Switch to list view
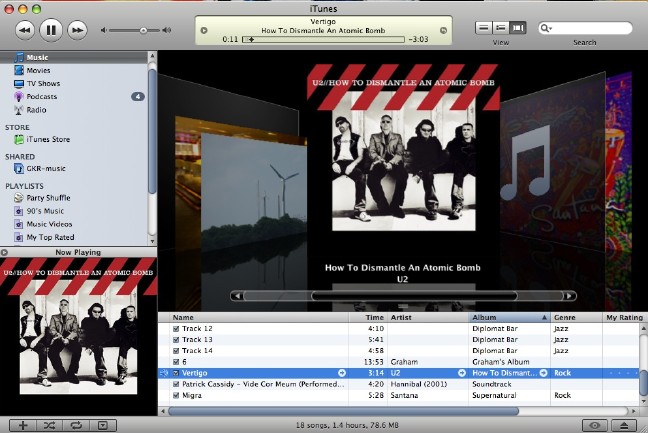 click(484, 28)
